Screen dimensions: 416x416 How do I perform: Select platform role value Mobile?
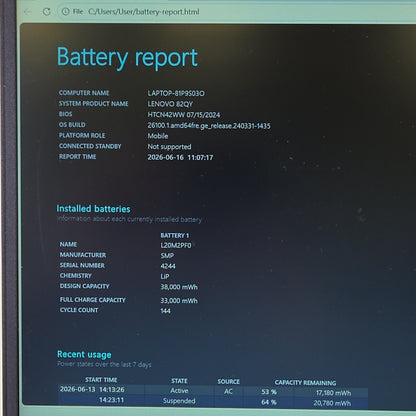(x=158, y=136)
